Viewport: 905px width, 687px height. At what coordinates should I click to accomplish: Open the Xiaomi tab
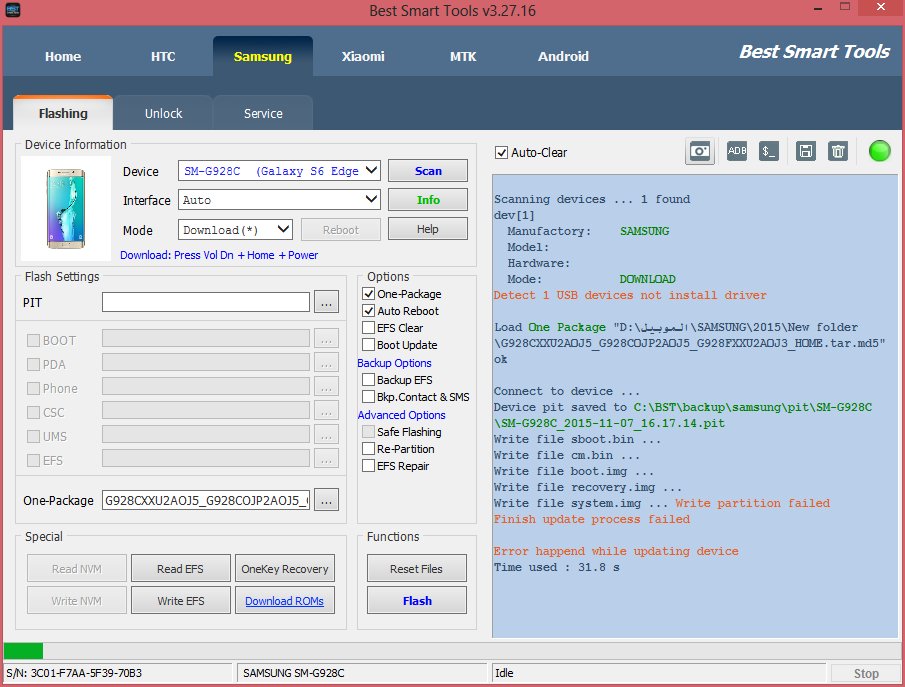tap(363, 57)
